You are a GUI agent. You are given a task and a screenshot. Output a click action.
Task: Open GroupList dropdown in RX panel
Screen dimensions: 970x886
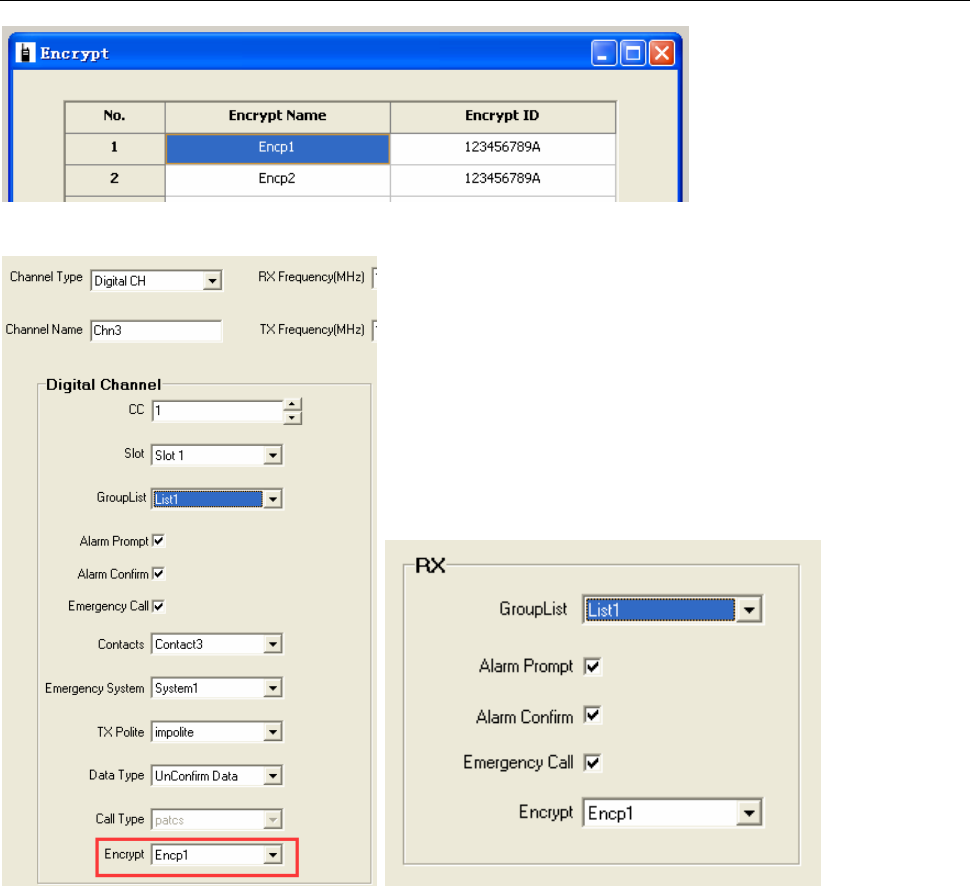(749, 610)
